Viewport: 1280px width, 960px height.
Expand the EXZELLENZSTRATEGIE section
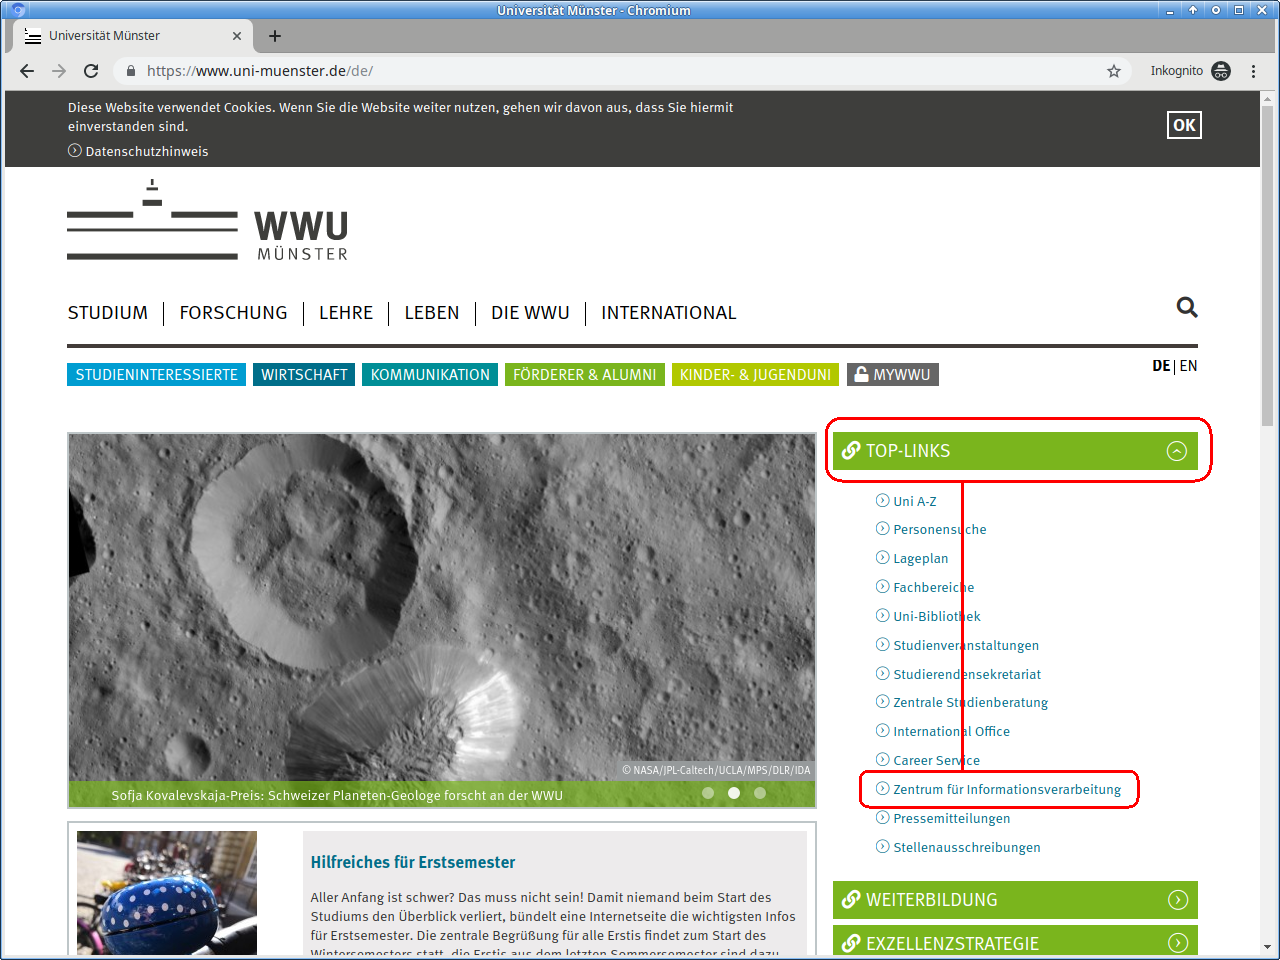tap(1177, 942)
